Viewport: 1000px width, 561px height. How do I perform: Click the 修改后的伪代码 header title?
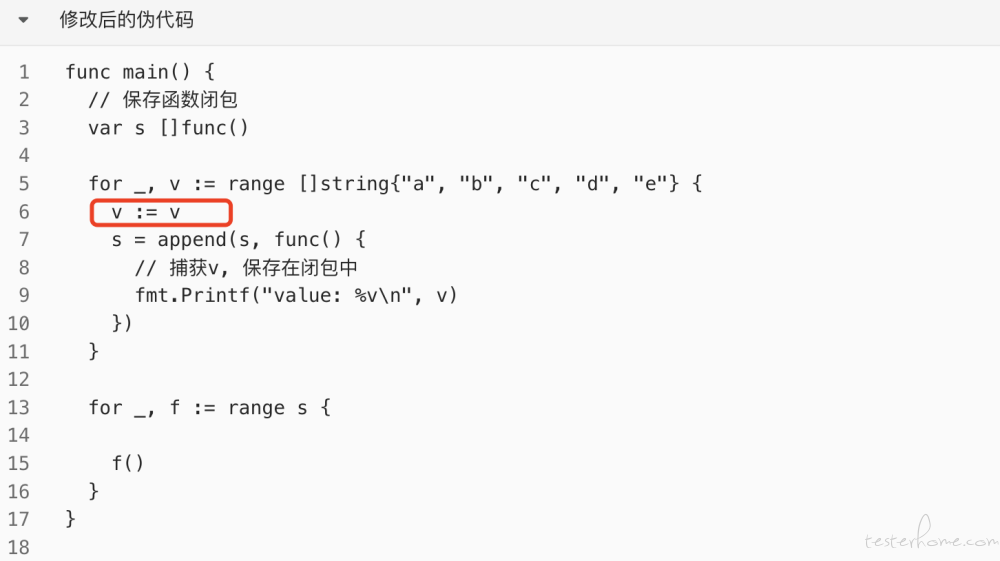coord(126,20)
